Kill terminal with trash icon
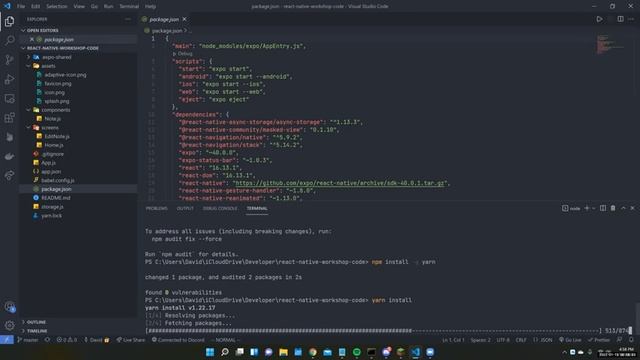This screenshot has width=640, height=360. pyautogui.click(x=613, y=208)
